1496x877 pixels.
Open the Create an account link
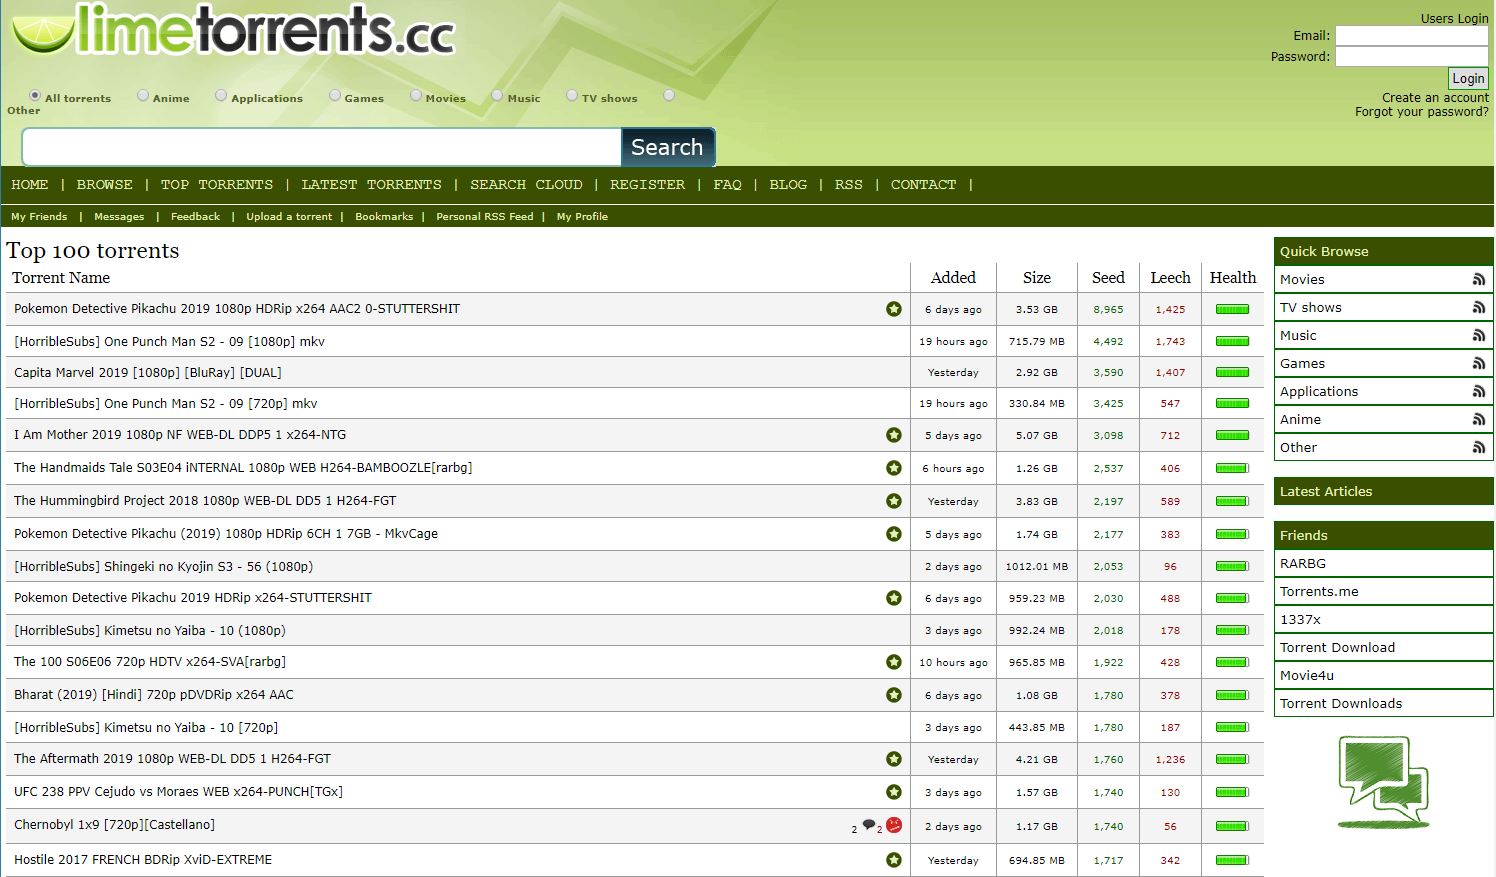tap(1435, 97)
